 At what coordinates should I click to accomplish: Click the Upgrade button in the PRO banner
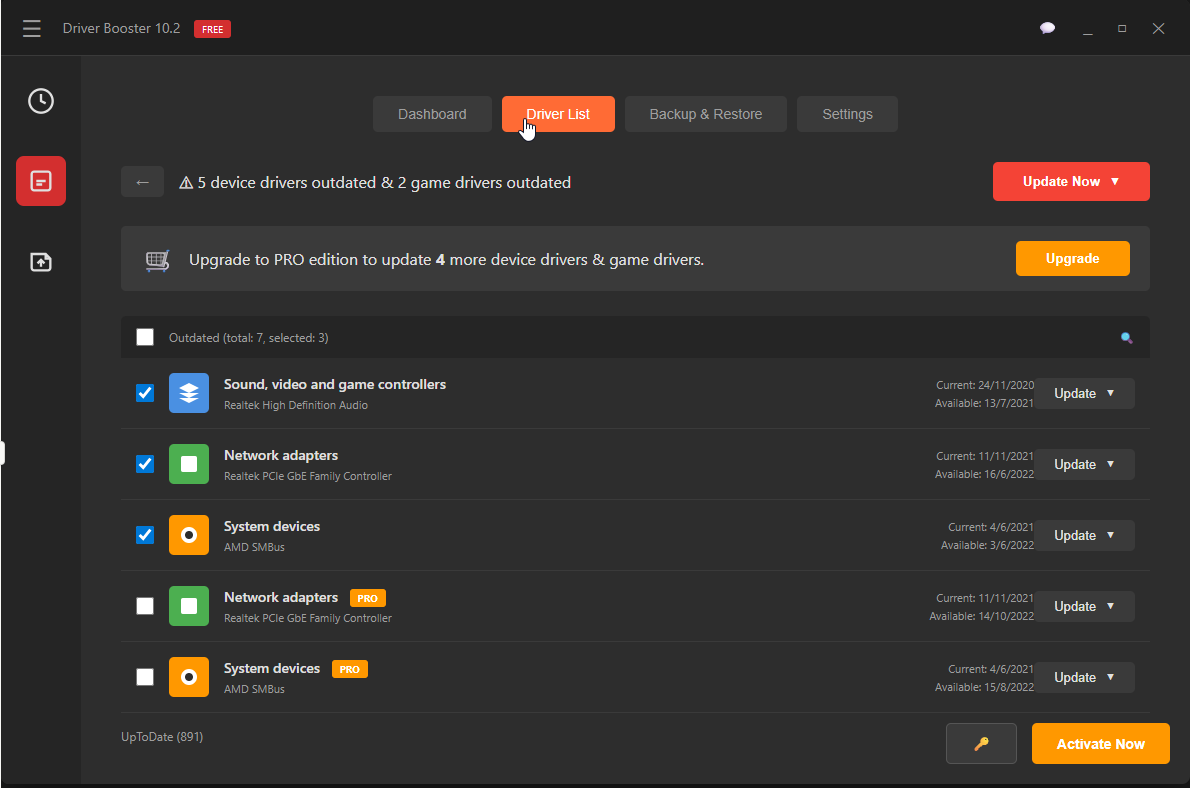point(1072,258)
